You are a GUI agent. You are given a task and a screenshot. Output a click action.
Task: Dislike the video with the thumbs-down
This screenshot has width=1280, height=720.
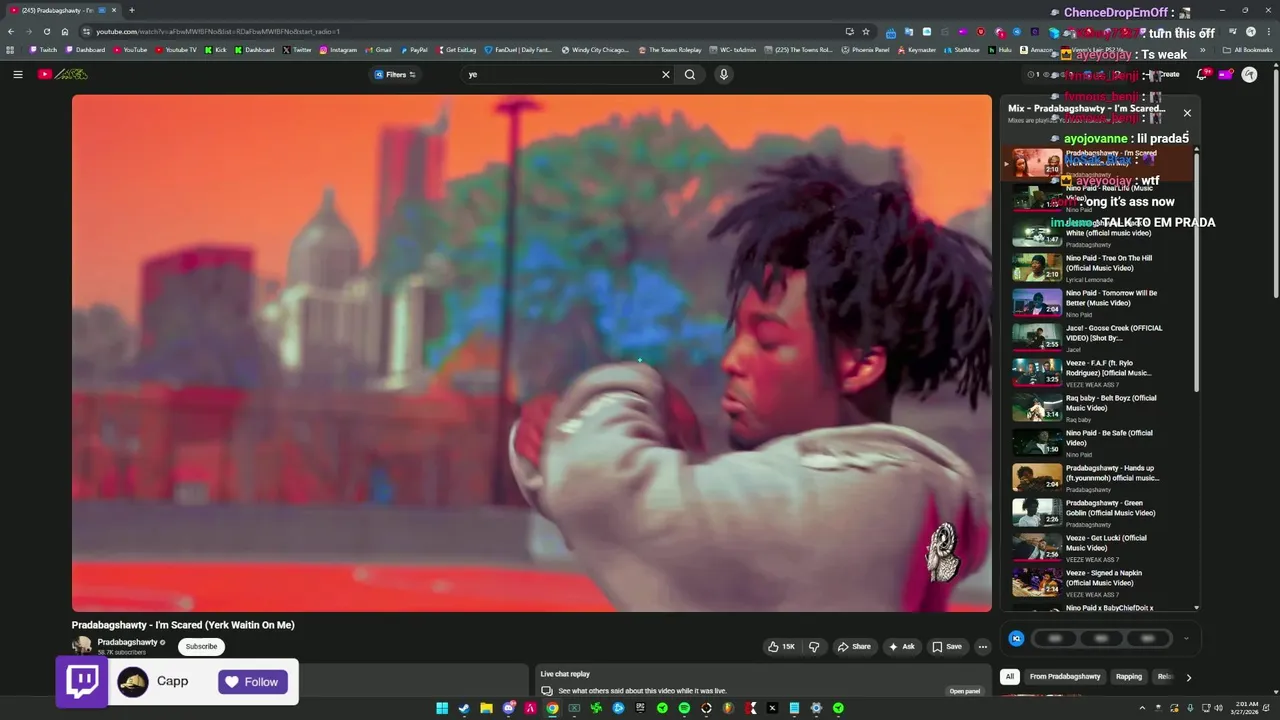814,647
